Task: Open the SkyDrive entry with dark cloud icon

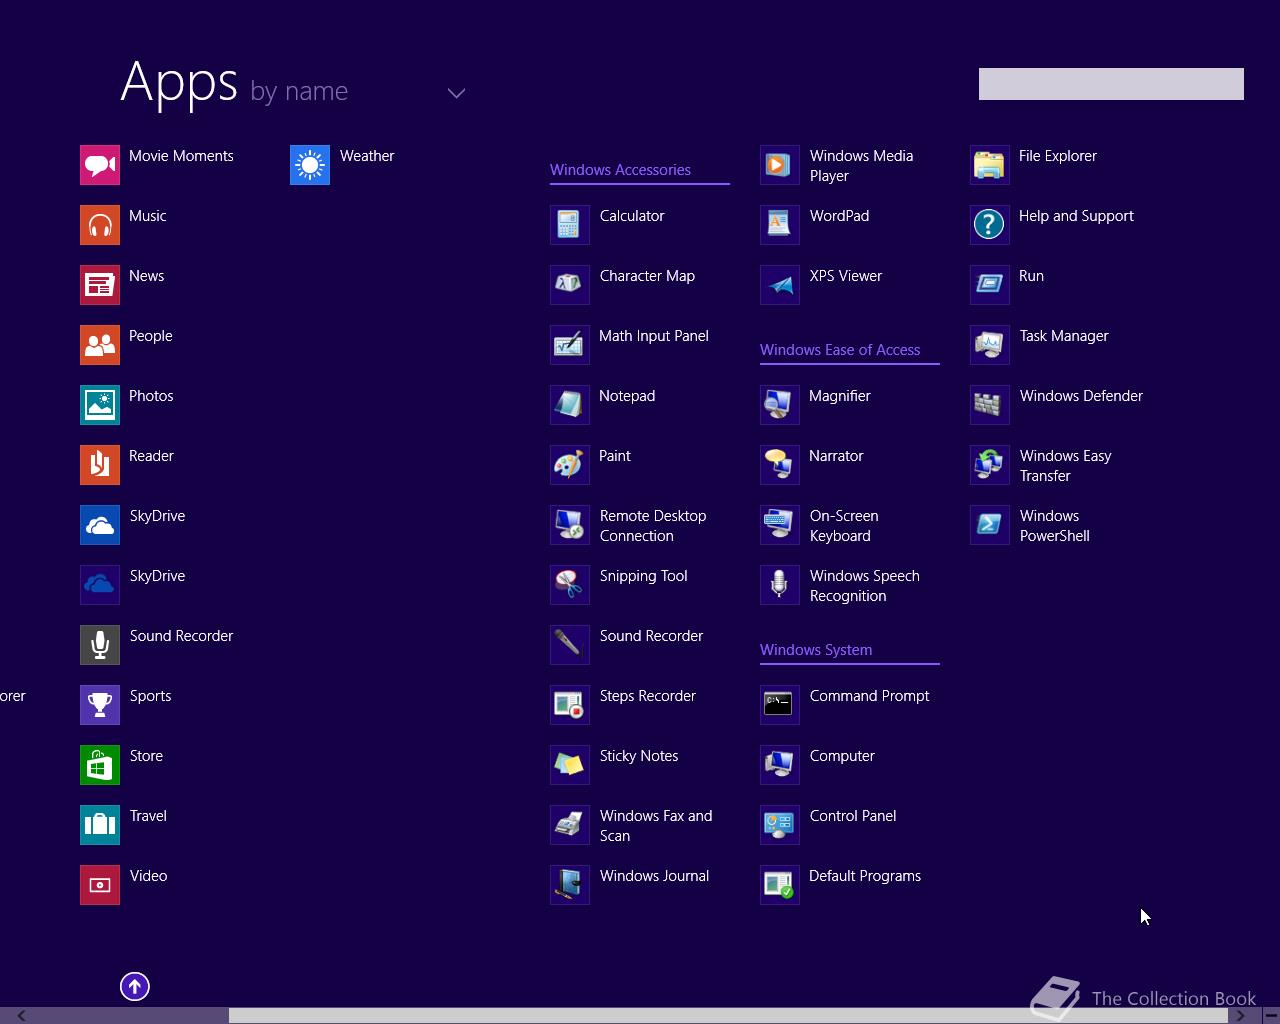Action: pyautogui.click(x=100, y=585)
